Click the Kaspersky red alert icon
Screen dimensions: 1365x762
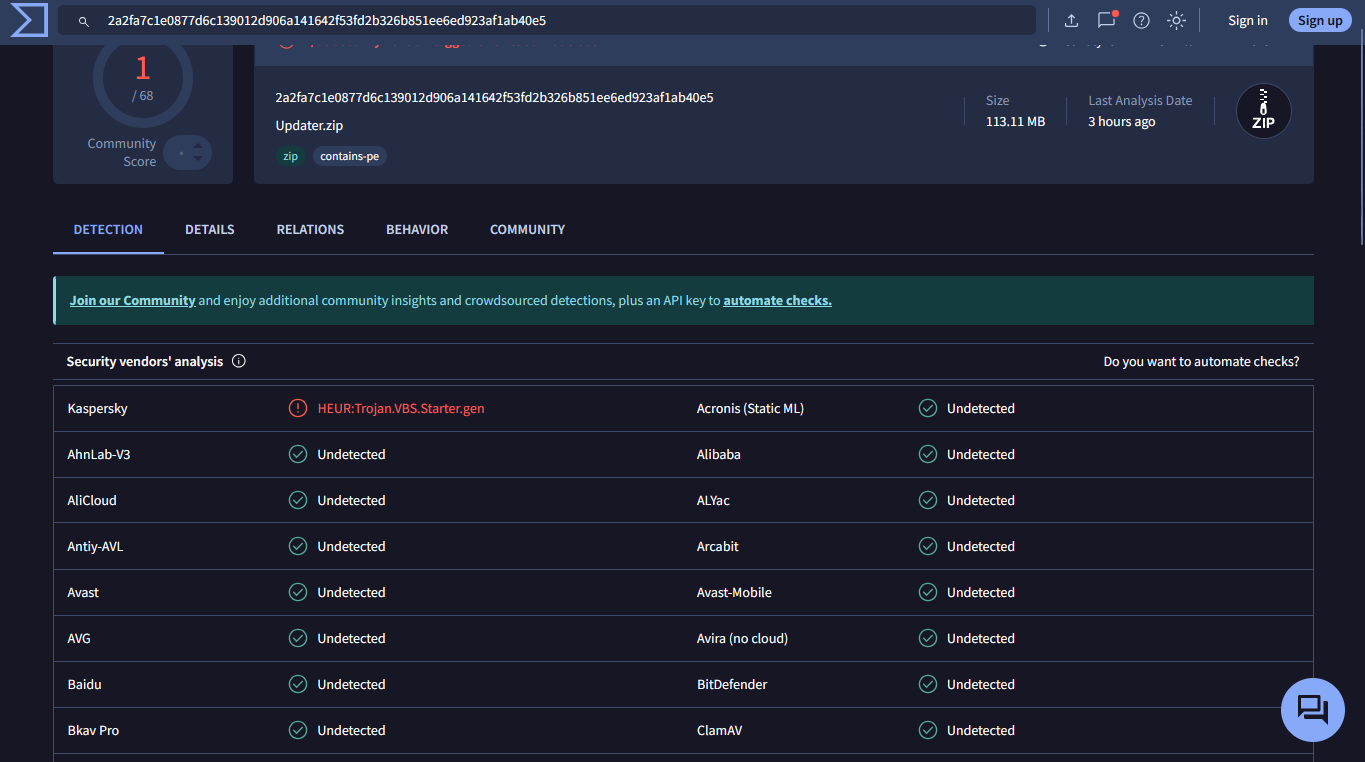coord(298,408)
